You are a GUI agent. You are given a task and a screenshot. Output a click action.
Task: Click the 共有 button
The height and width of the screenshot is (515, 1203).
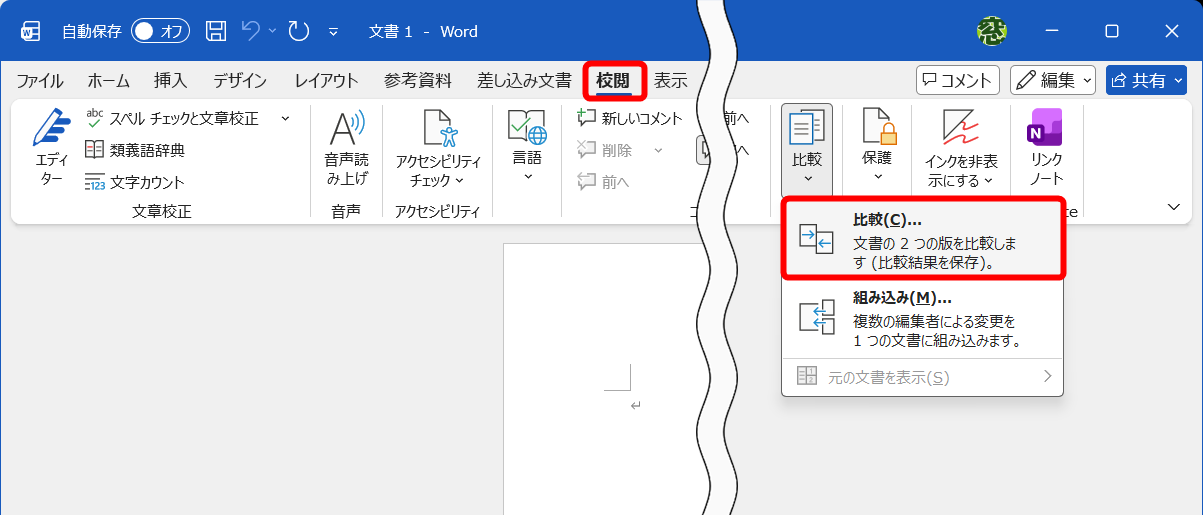point(1145,81)
